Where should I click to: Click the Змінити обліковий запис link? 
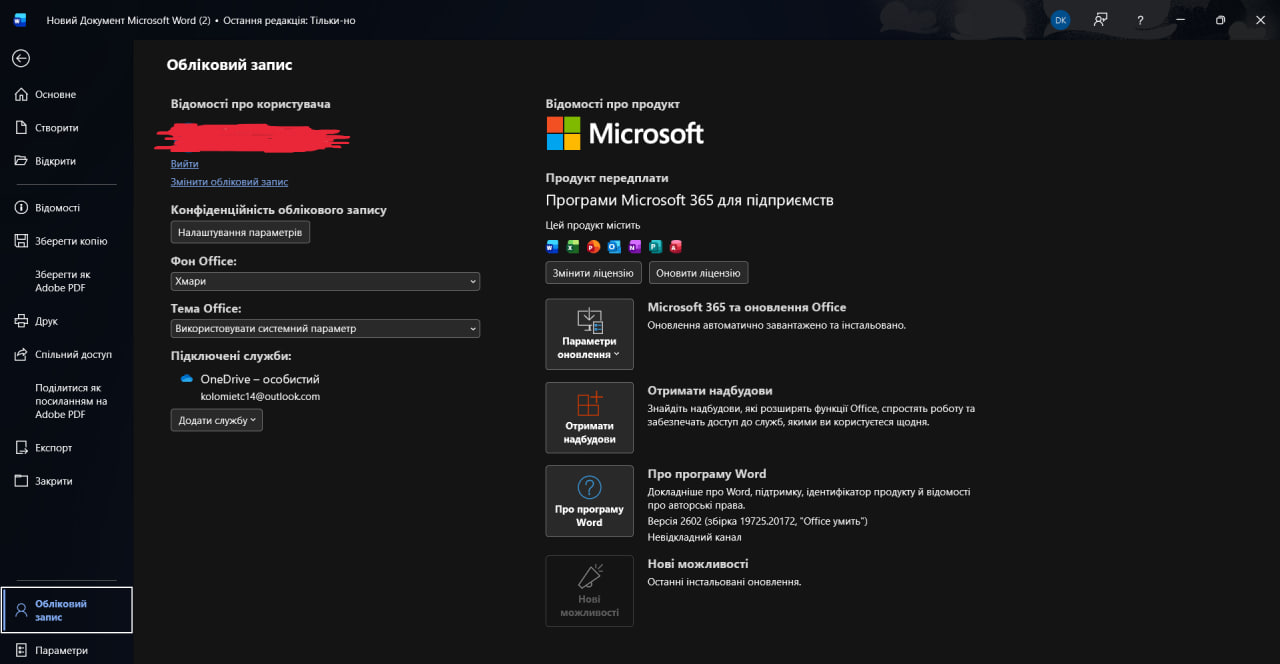(x=229, y=182)
